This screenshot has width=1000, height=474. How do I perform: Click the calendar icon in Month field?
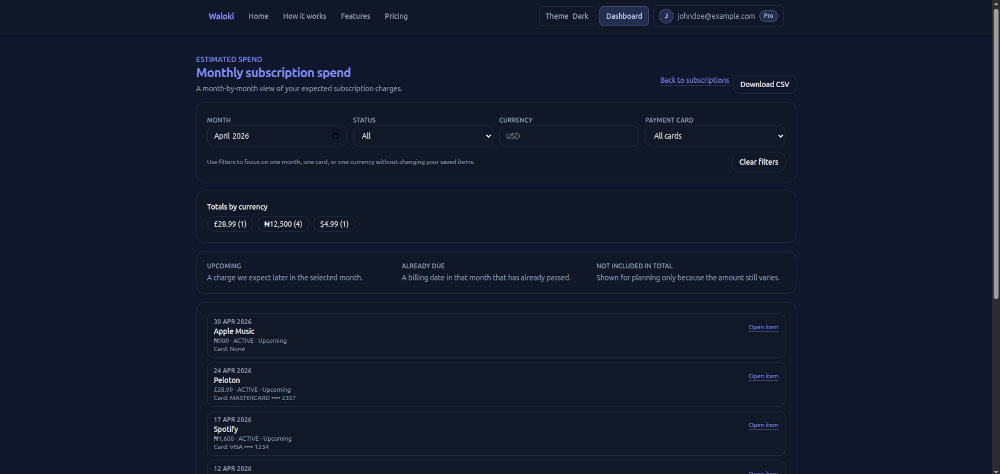(335, 136)
